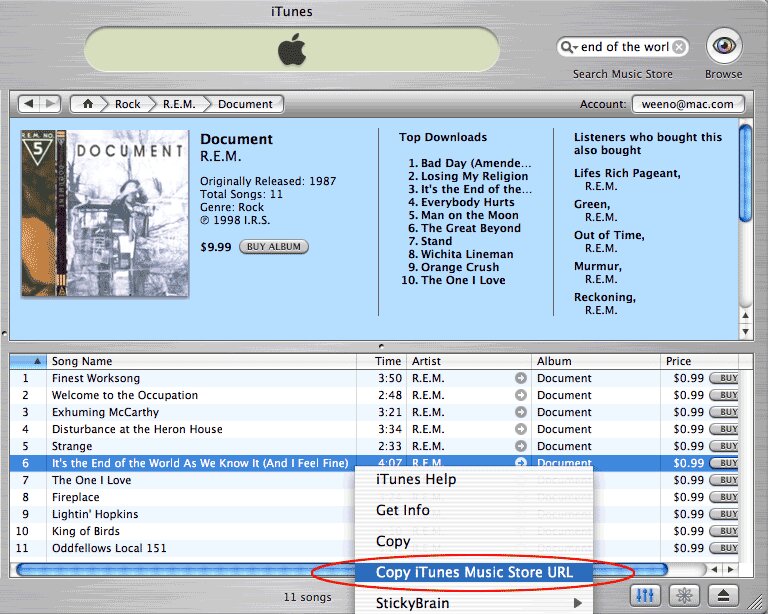Click the album pane scroll up arrow
Image resolution: width=768 pixels, height=614 pixels.
pyautogui.click(x=745, y=316)
